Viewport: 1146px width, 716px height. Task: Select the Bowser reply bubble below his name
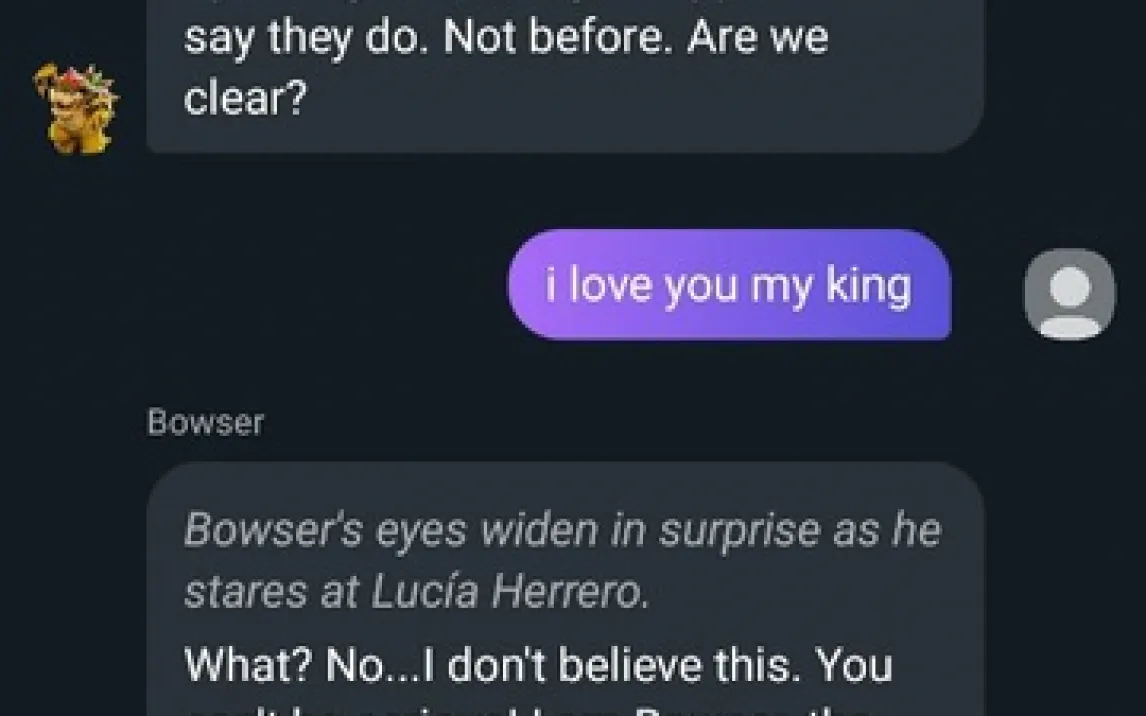coord(565,589)
